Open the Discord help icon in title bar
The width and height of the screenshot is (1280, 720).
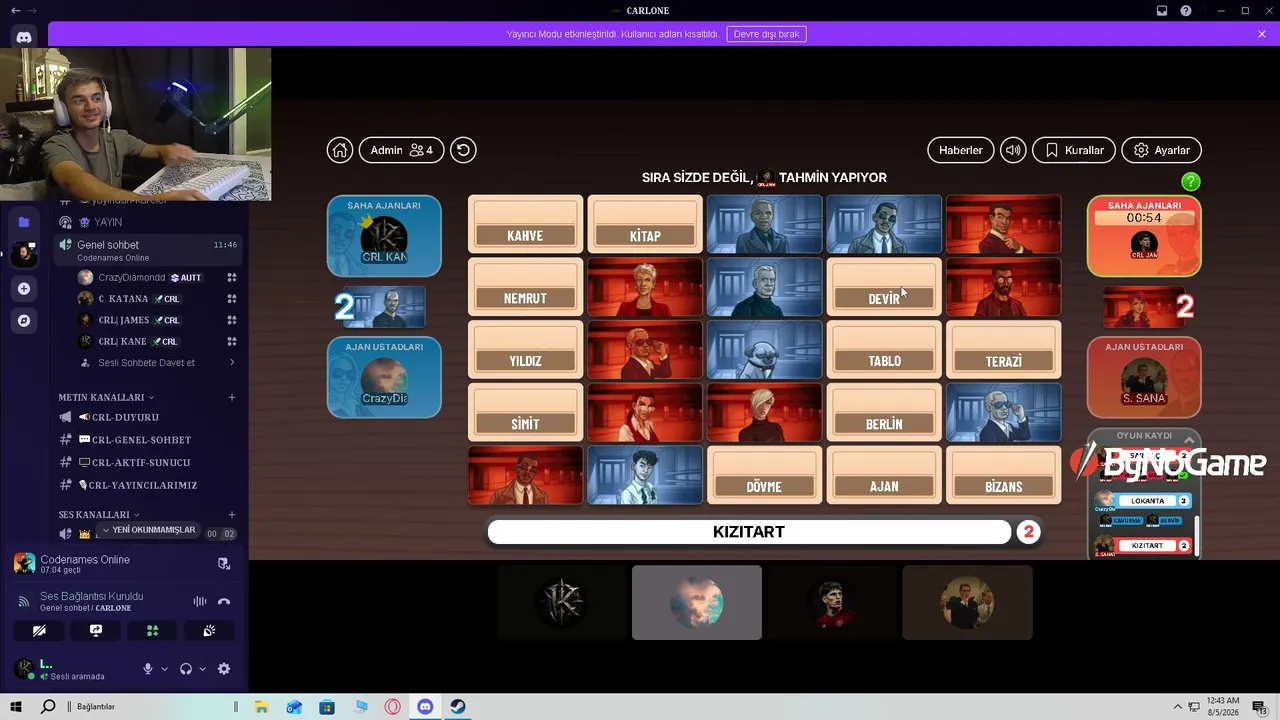tap(1186, 11)
